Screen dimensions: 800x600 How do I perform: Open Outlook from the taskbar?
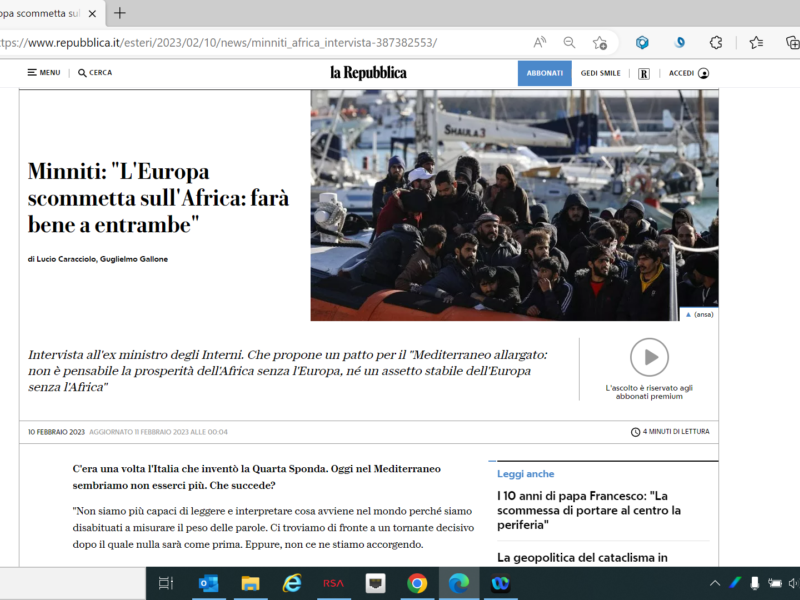pos(208,583)
